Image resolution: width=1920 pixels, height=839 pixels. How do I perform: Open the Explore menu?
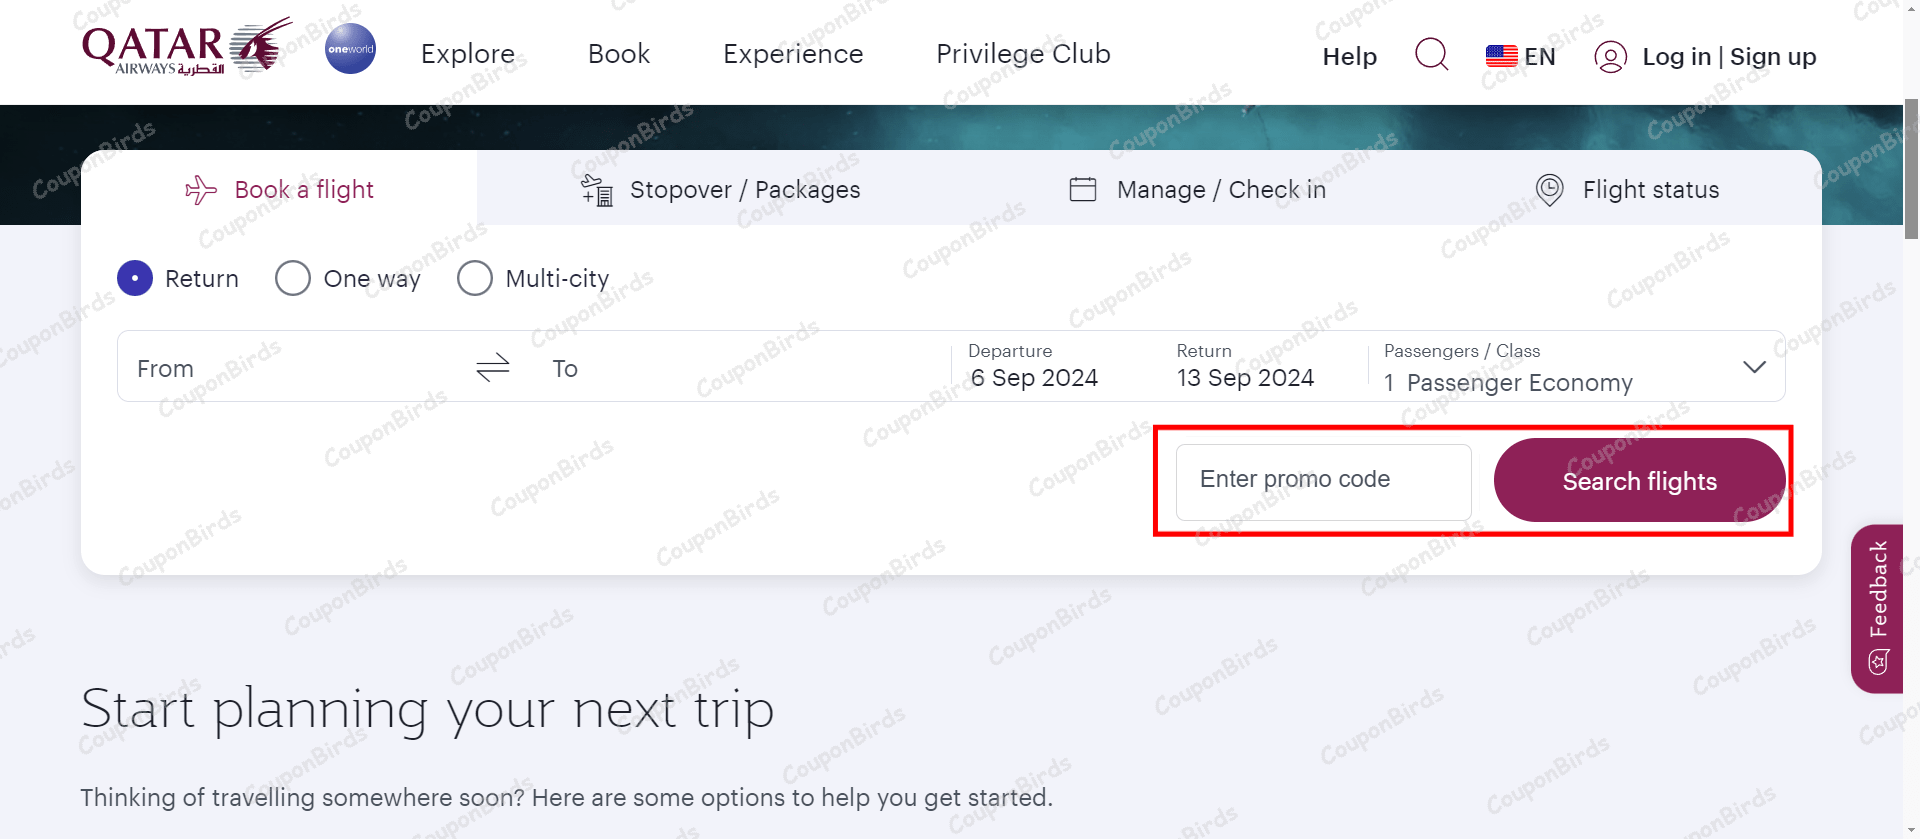click(x=467, y=54)
